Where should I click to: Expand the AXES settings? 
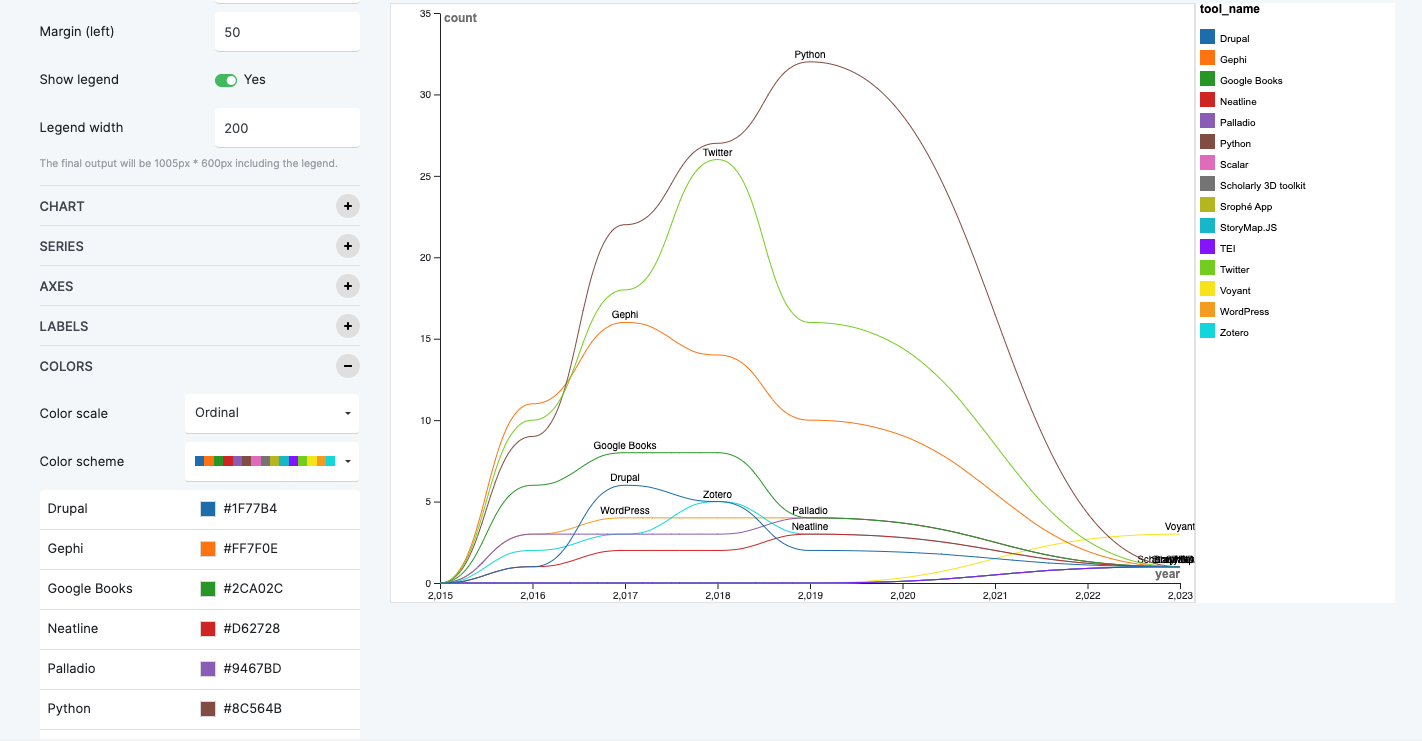pos(347,286)
